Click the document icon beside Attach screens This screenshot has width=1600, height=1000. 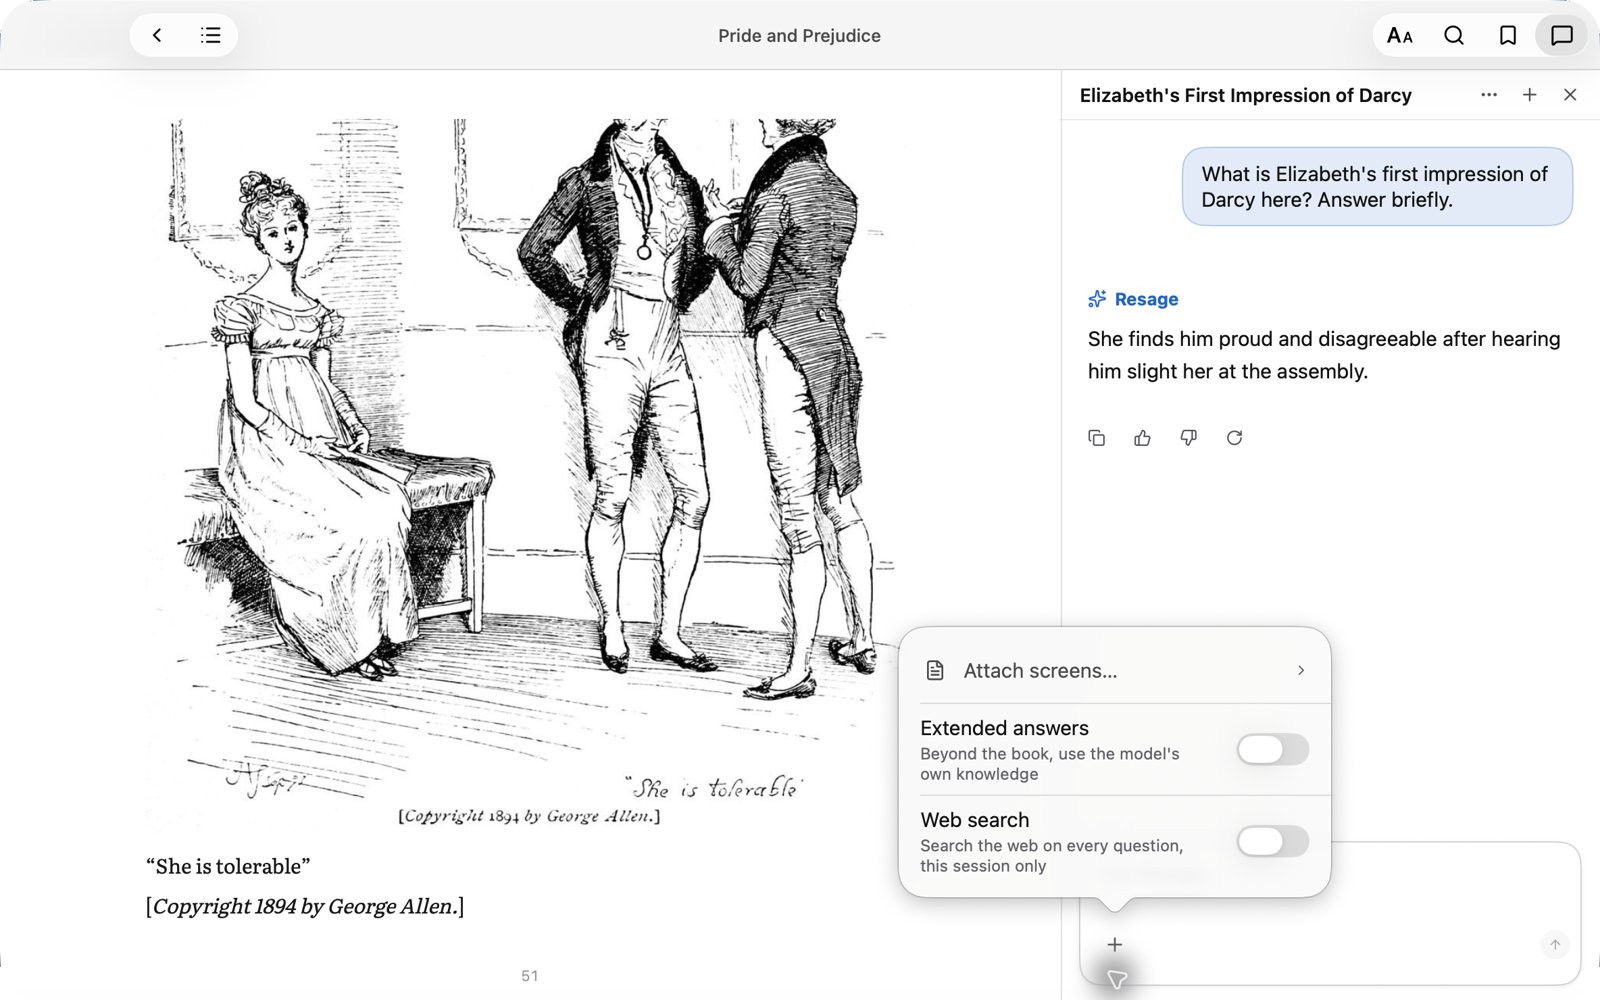935,670
